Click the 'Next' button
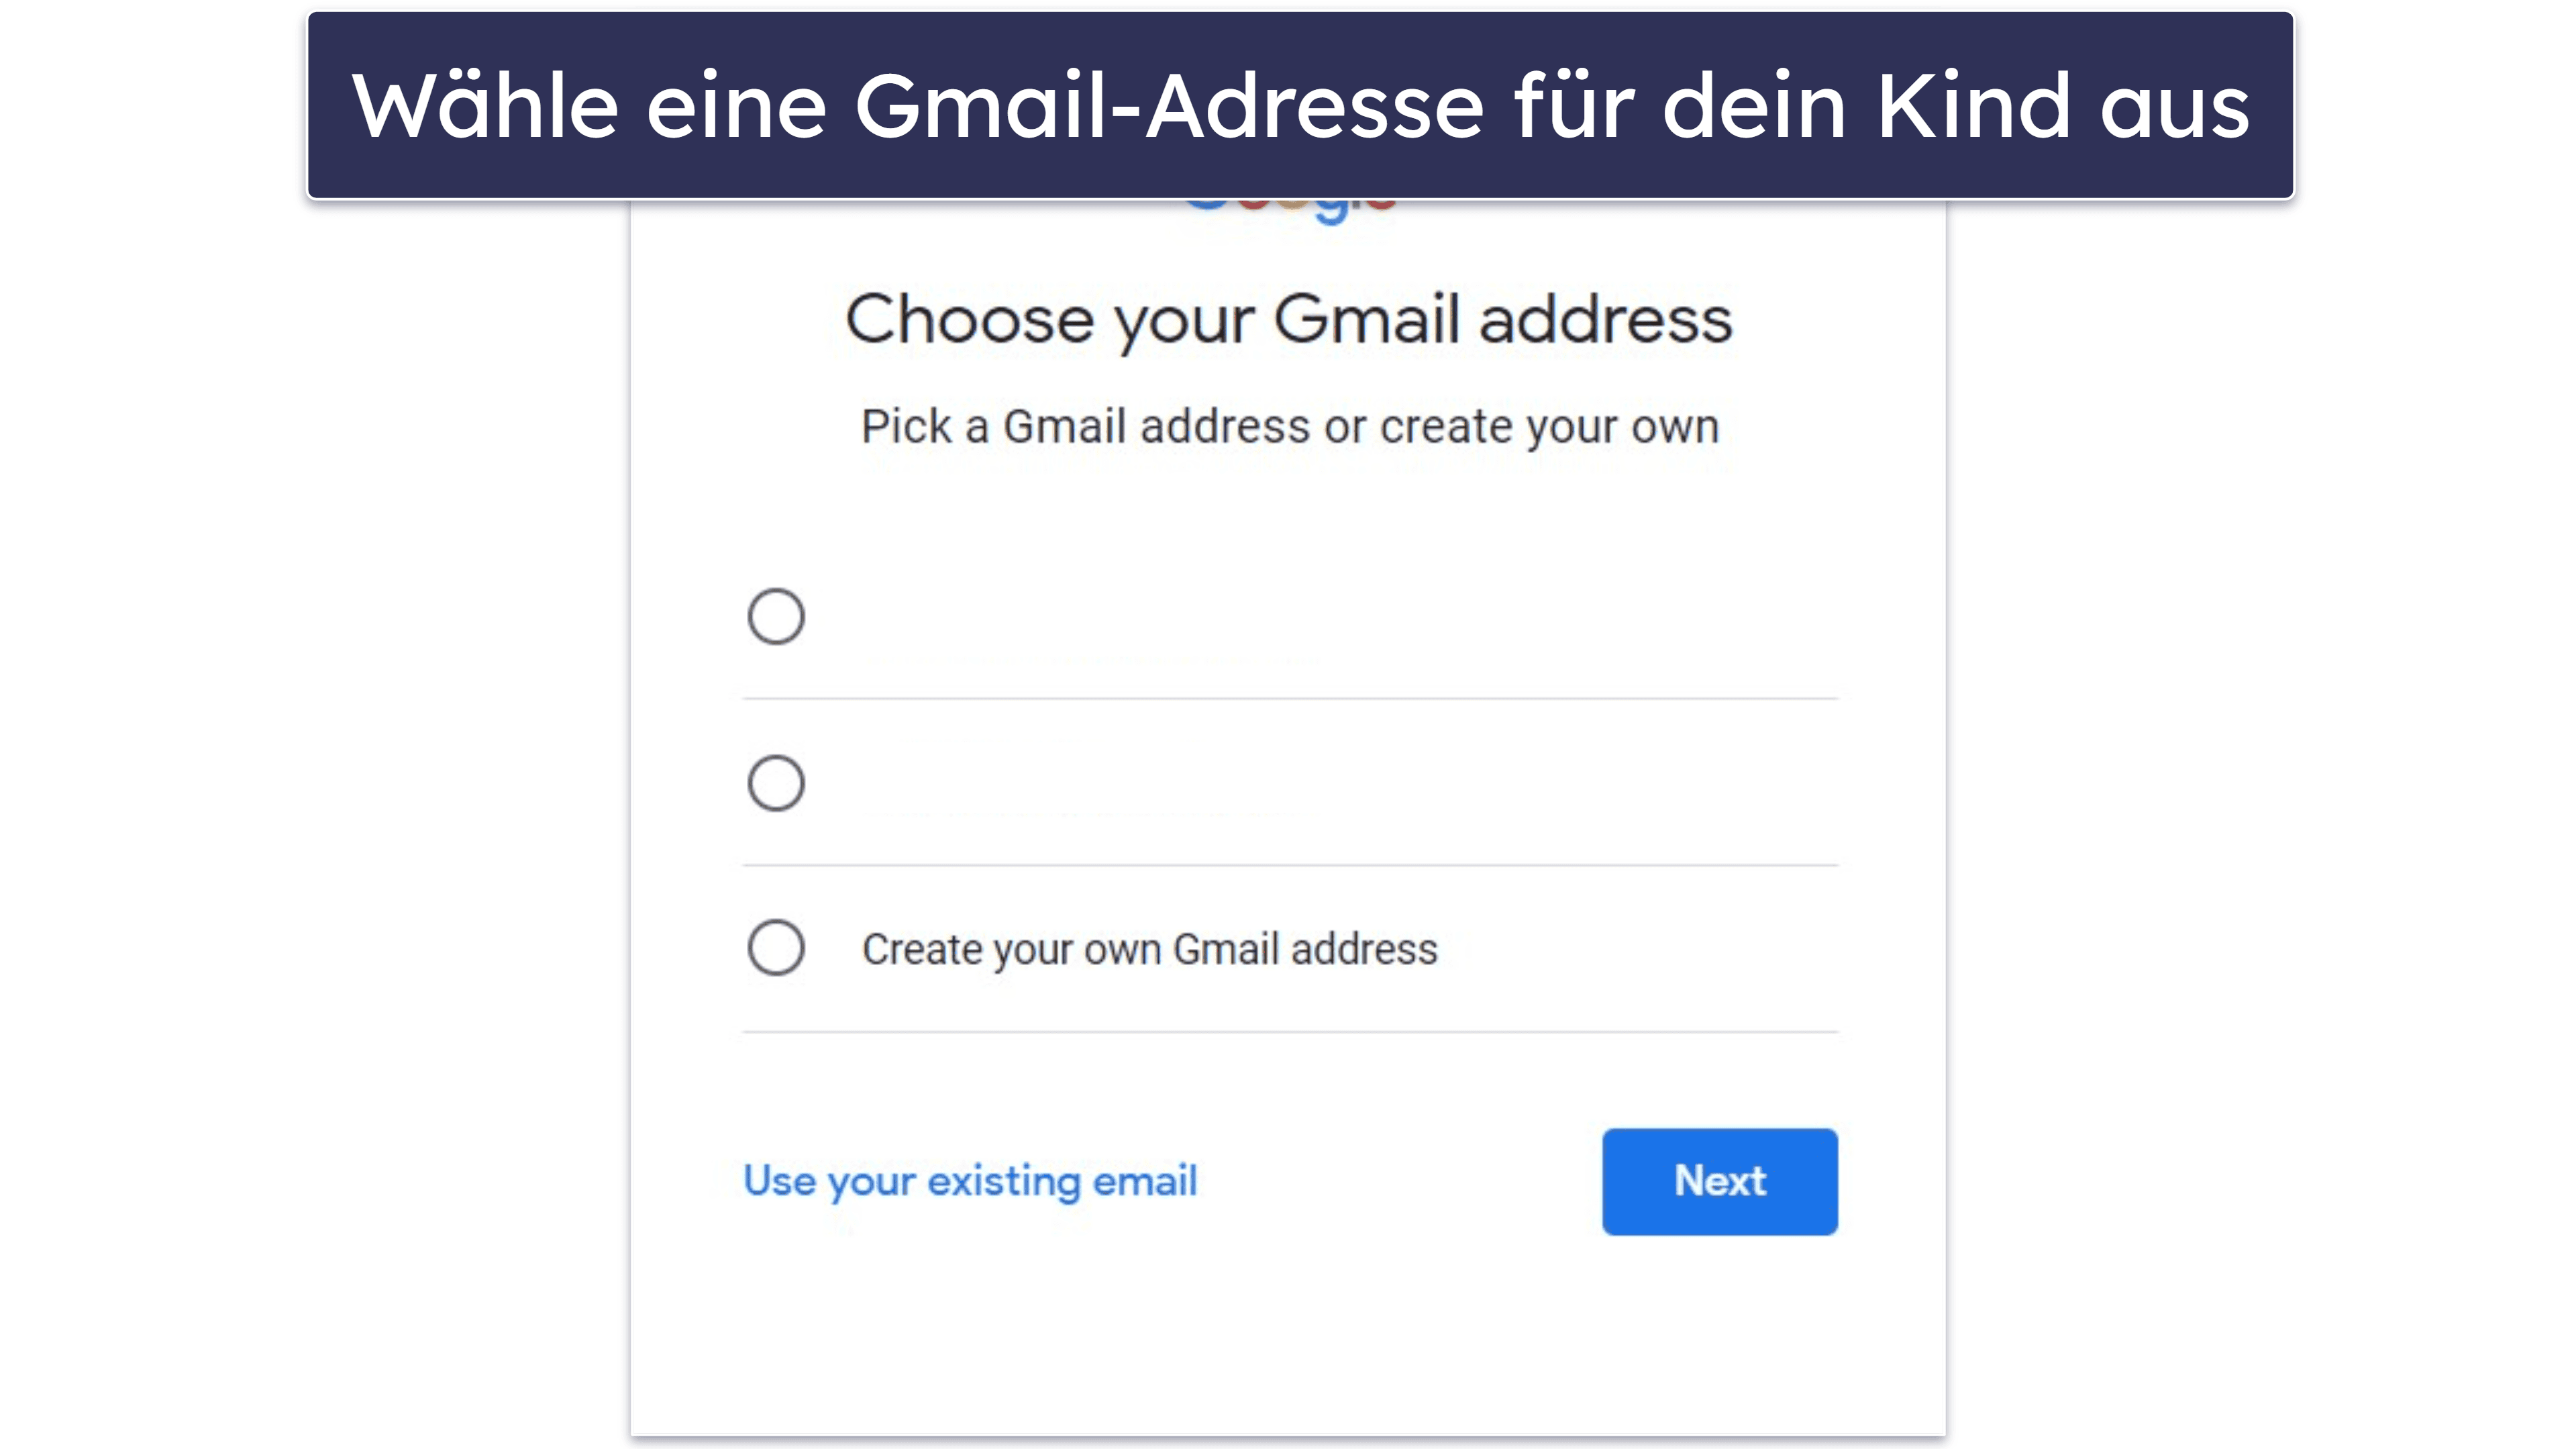The height and width of the screenshot is (1449, 2576). coord(1720,1180)
